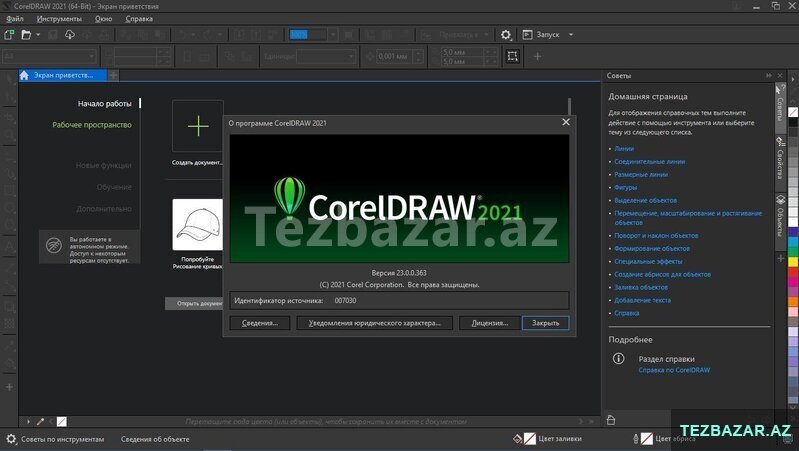The image size is (799, 451).
Task: Click the eyedropper icon in document palette
Action: [x=40, y=421]
